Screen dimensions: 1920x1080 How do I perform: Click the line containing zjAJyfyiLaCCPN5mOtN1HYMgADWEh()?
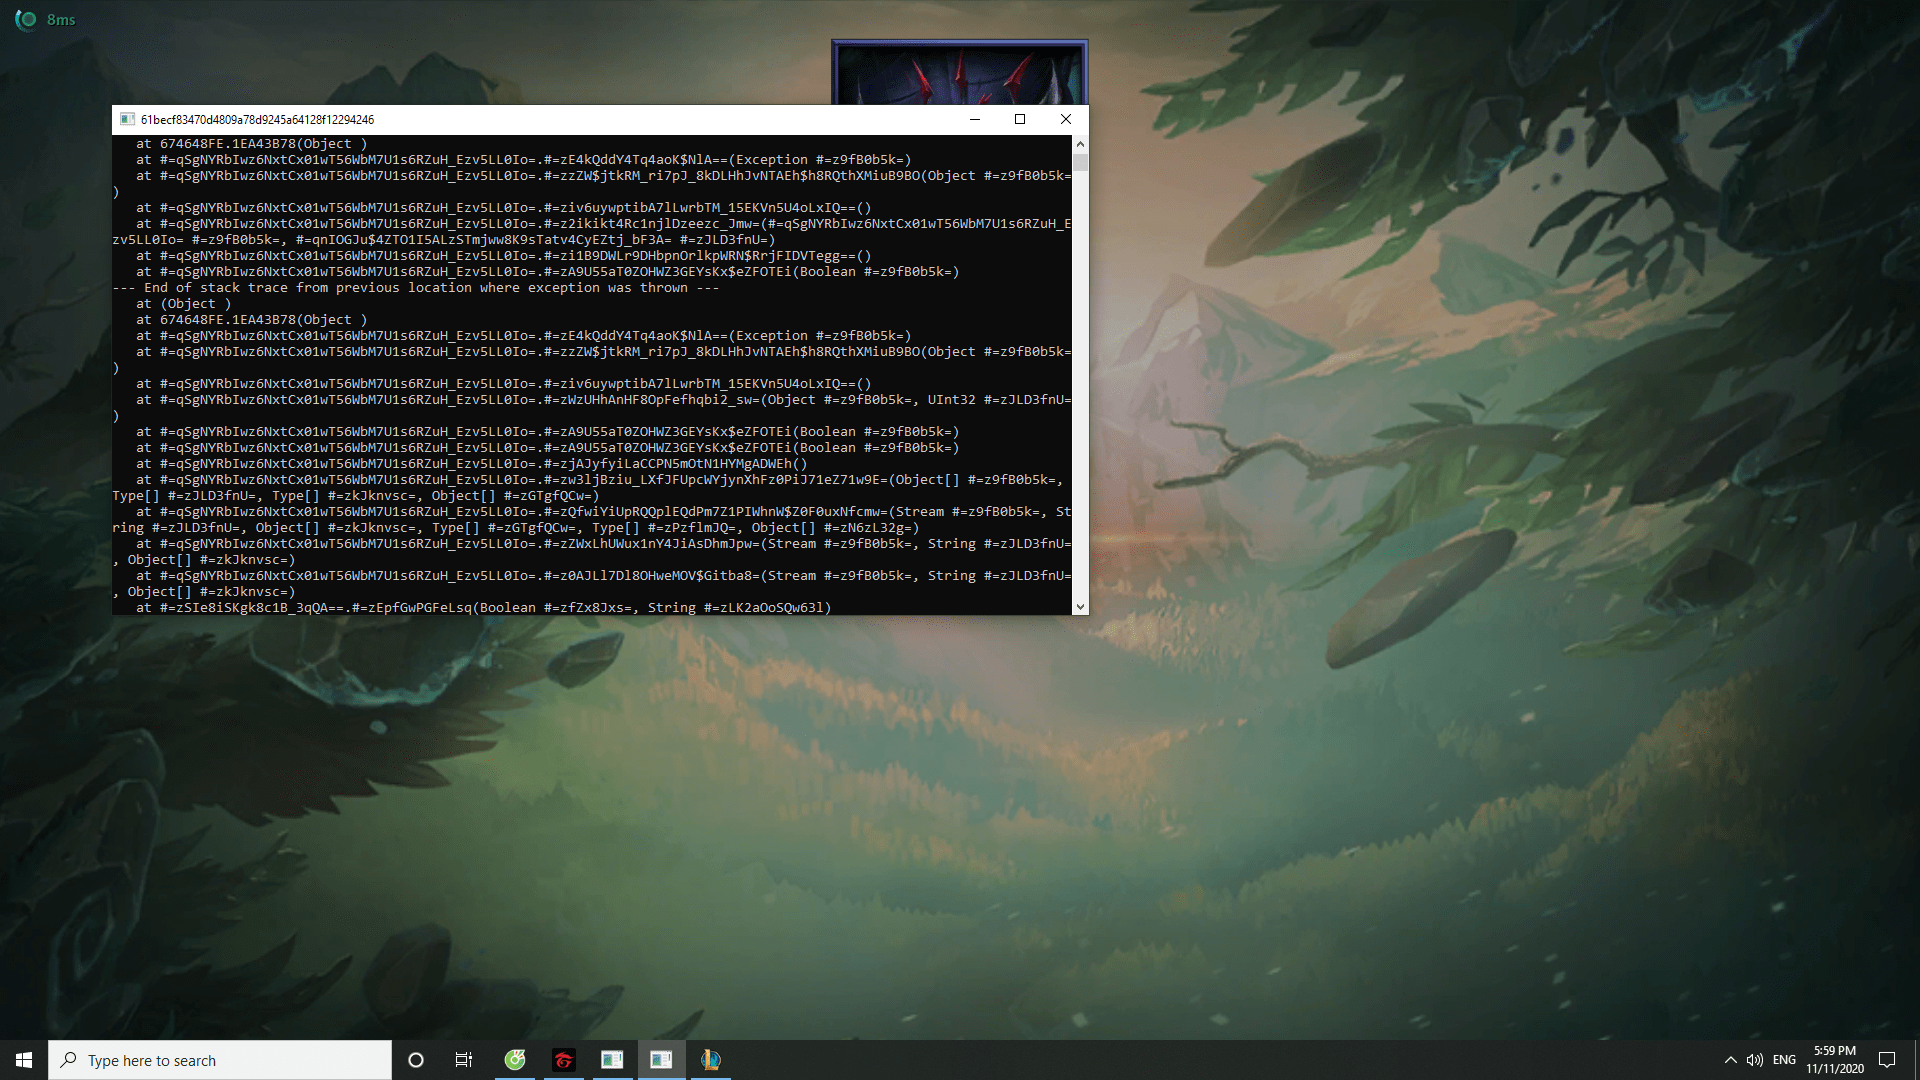pyautogui.click(x=472, y=464)
